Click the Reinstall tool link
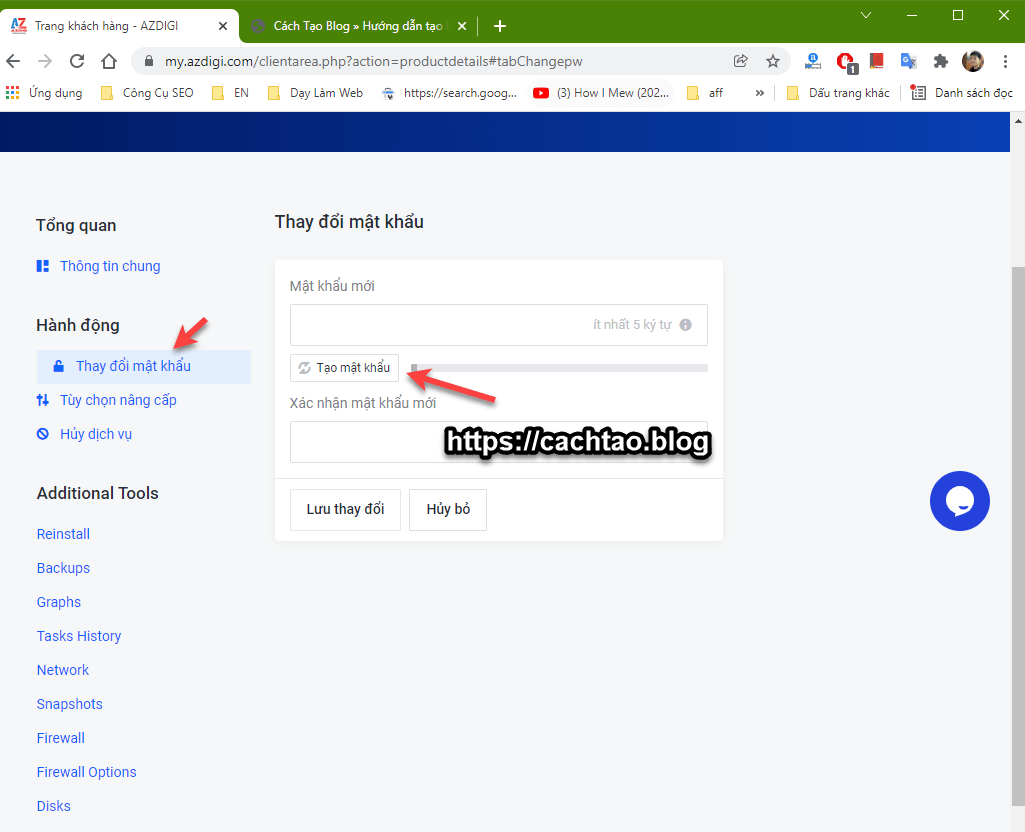1025x832 pixels. pyautogui.click(x=63, y=534)
